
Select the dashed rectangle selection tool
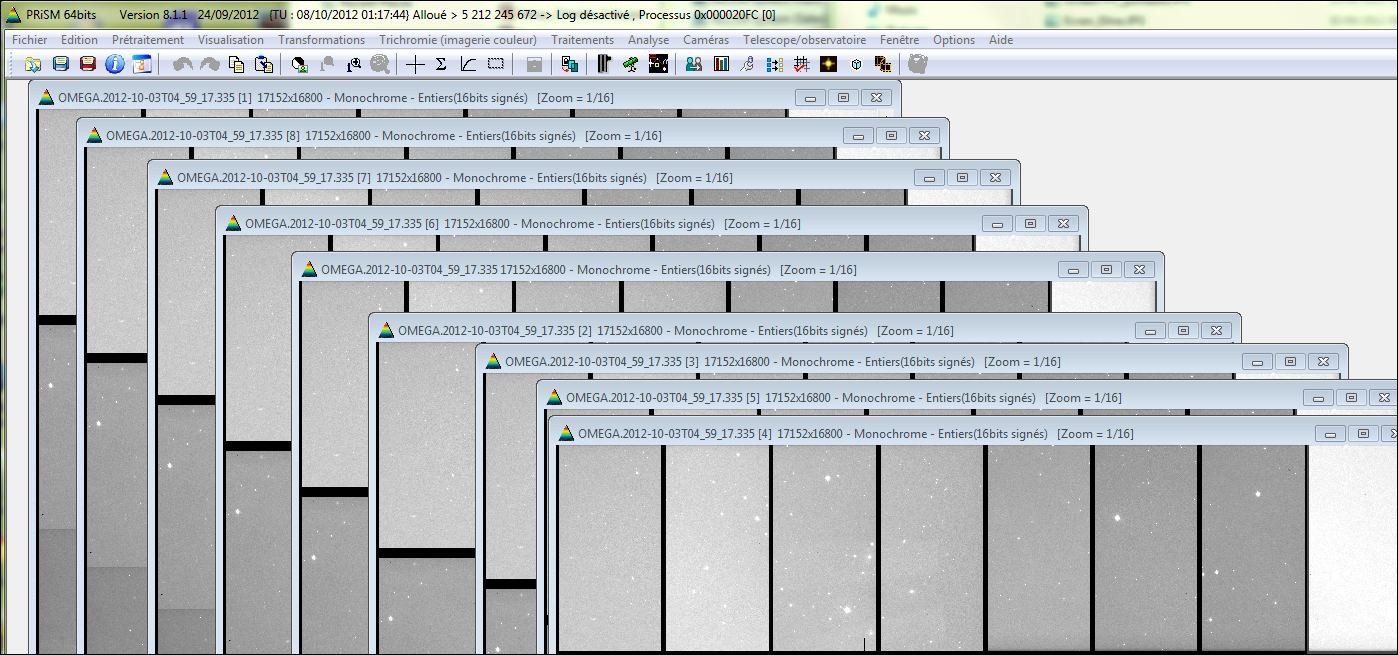tap(495, 64)
